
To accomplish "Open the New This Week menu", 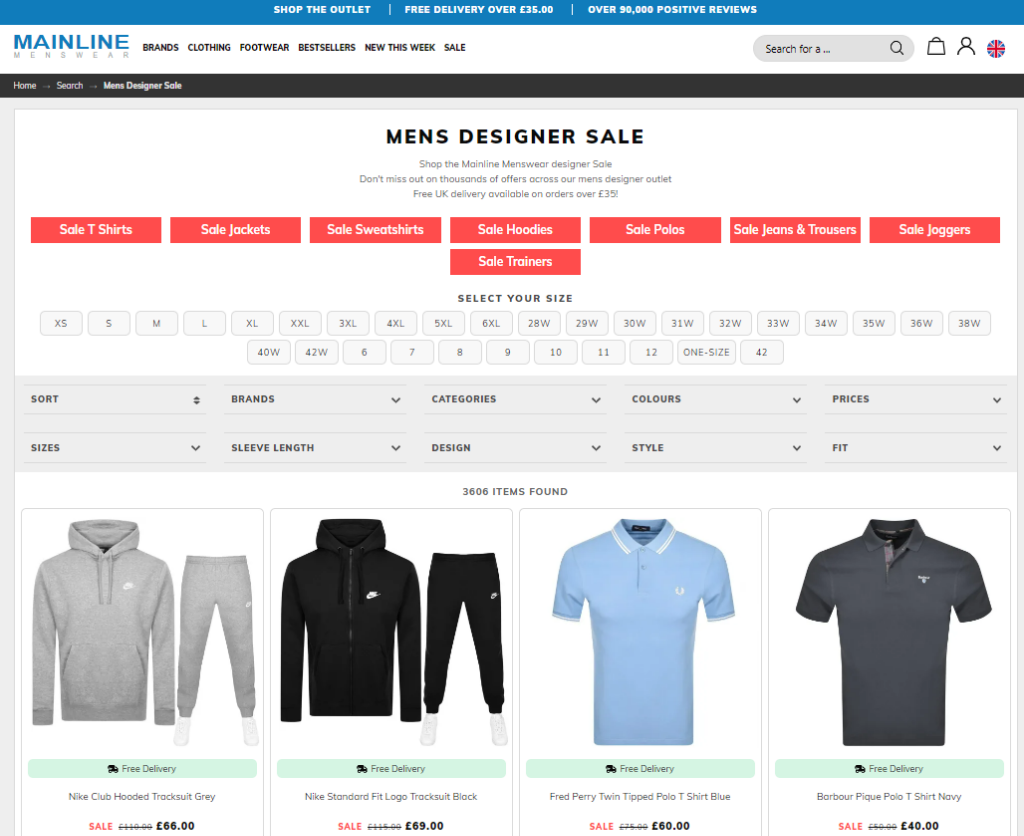I will coord(399,48).
